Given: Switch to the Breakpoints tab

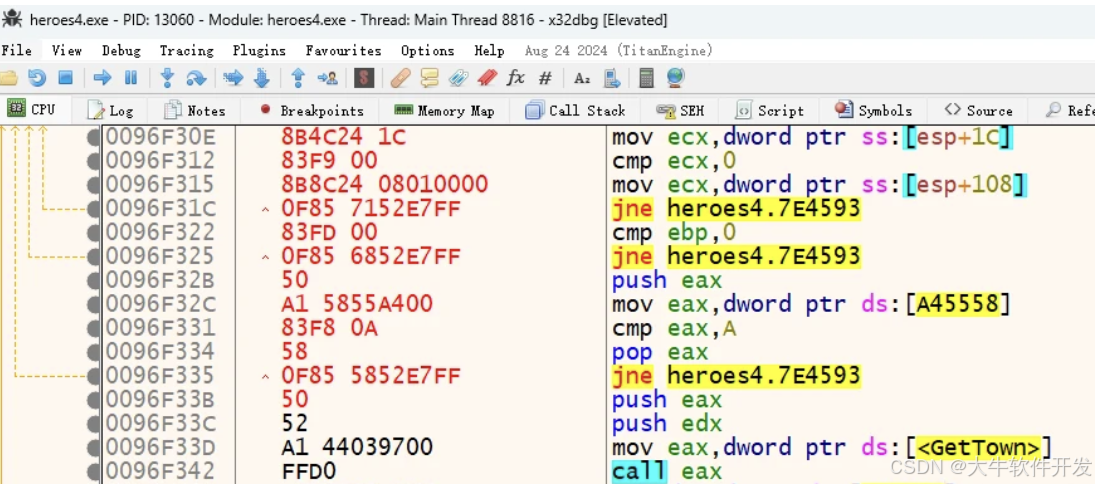Looking at the screenshot, I should tap(312, 111).
